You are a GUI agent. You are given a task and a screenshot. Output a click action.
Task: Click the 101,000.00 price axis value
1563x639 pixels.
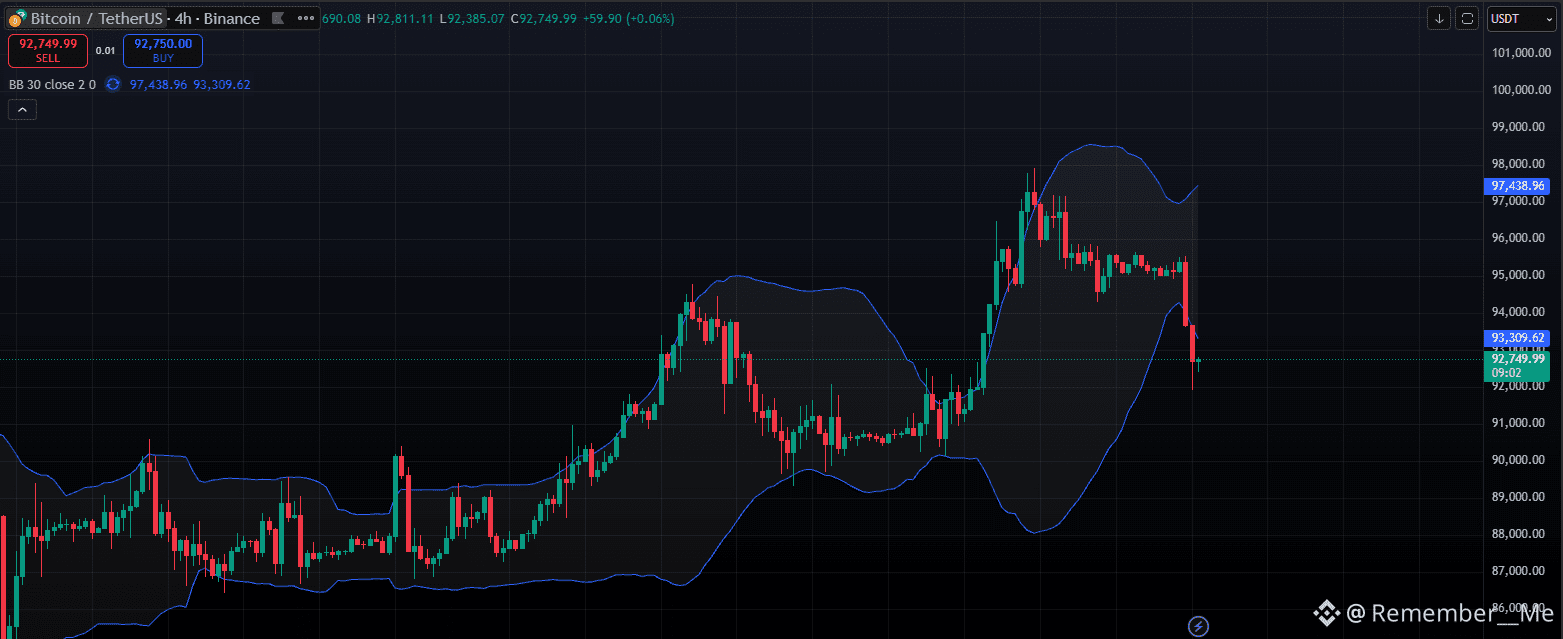pyautogui.click(x=1520, y=53)
